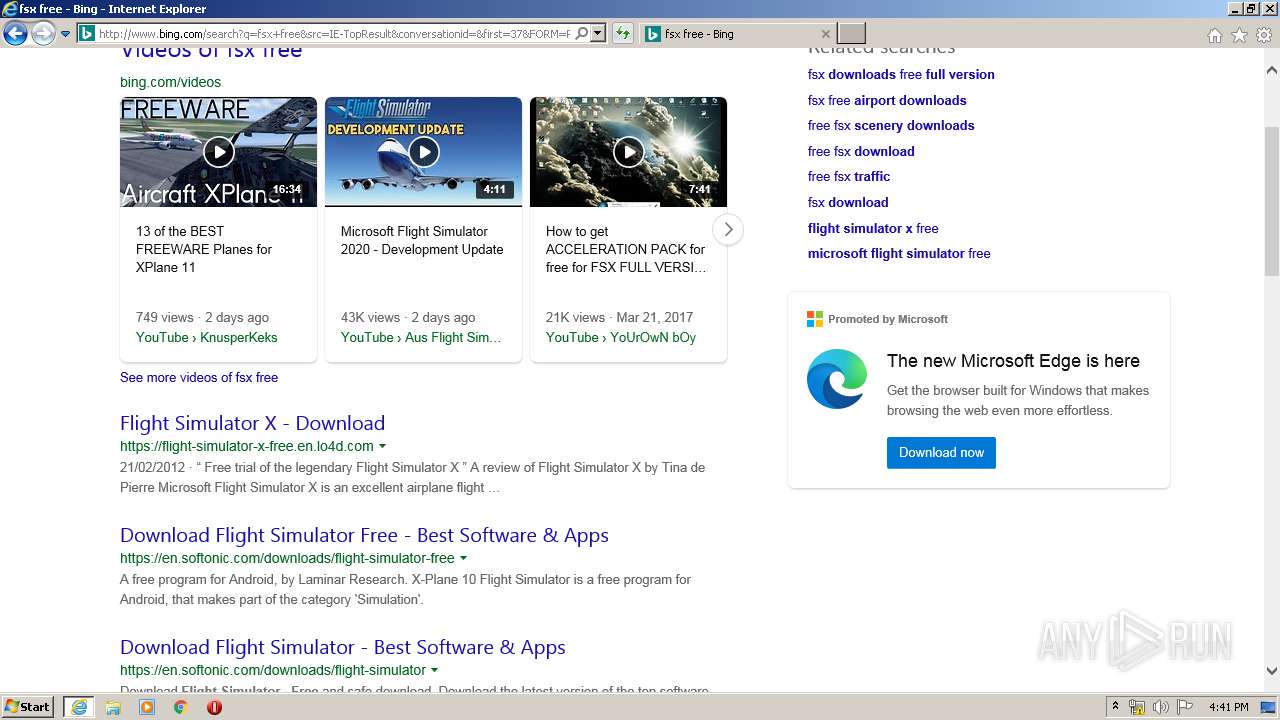The height and width of the screenshot is (720, 1280).
Task: Click Internet Explorer taskbar icon
Action: point(79,707)
